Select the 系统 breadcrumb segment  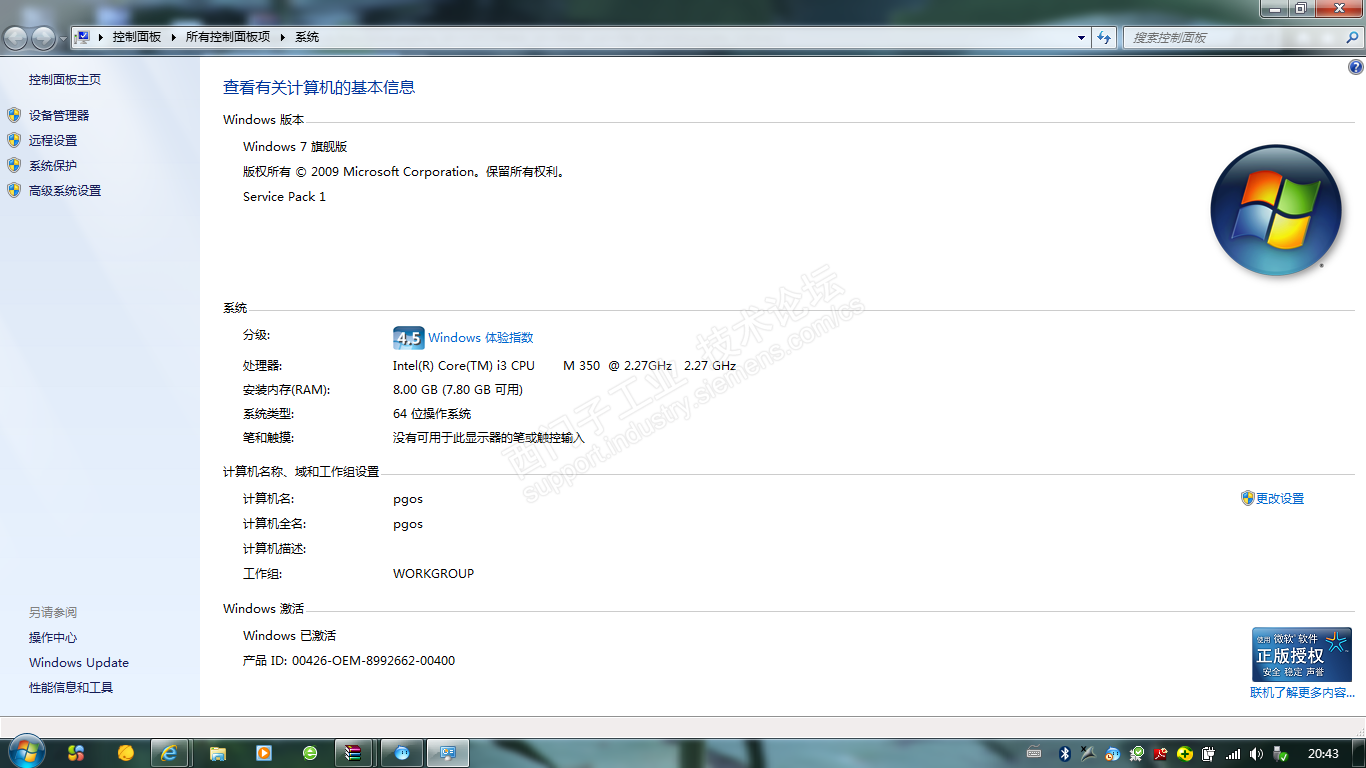tap(307, 37)
